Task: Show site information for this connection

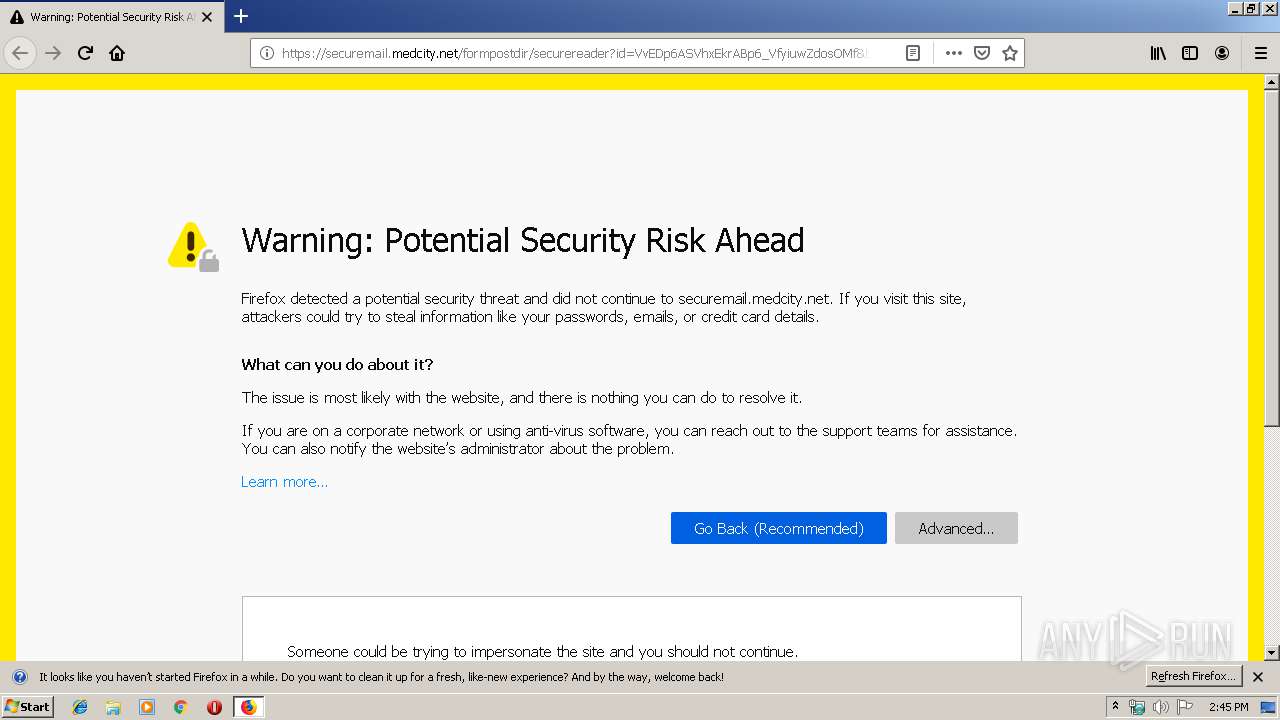Action: [x=267, y=53]
